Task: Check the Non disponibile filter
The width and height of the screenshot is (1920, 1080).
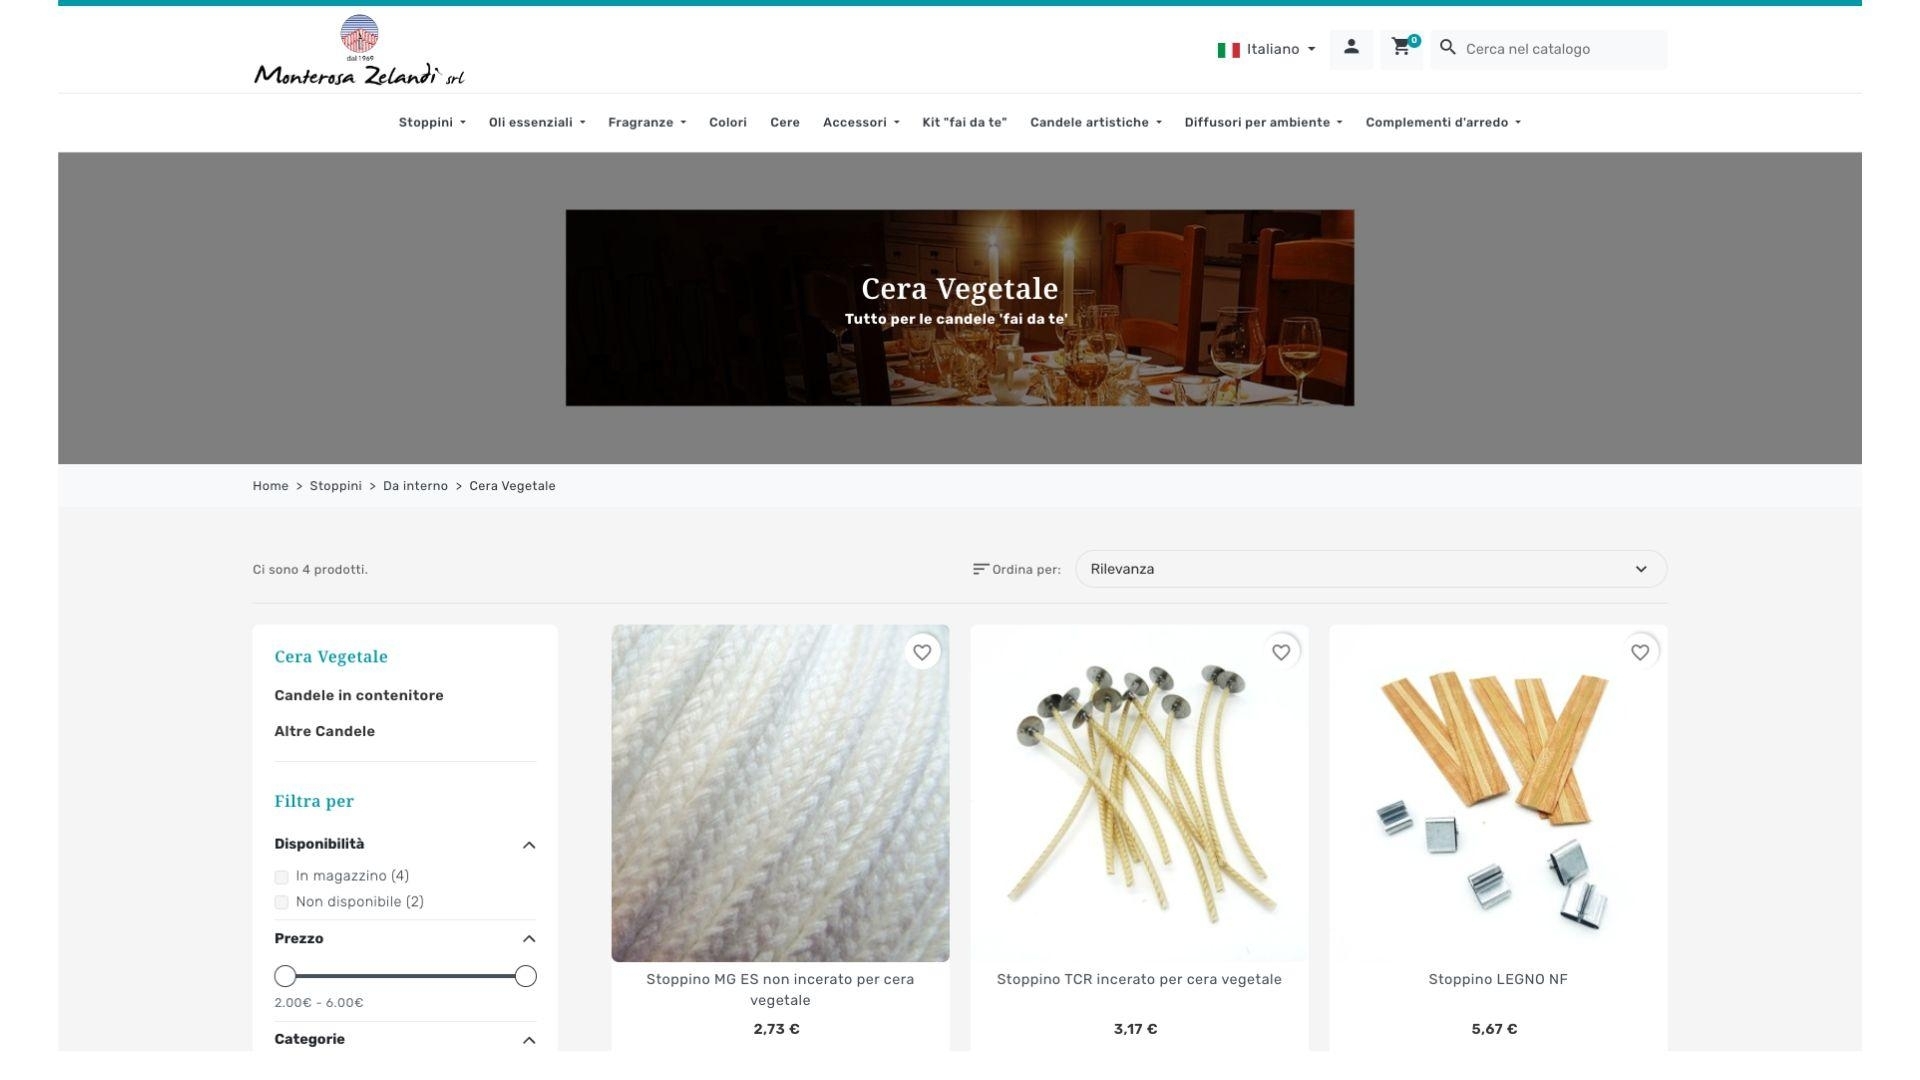Action: tap(281, 903)
